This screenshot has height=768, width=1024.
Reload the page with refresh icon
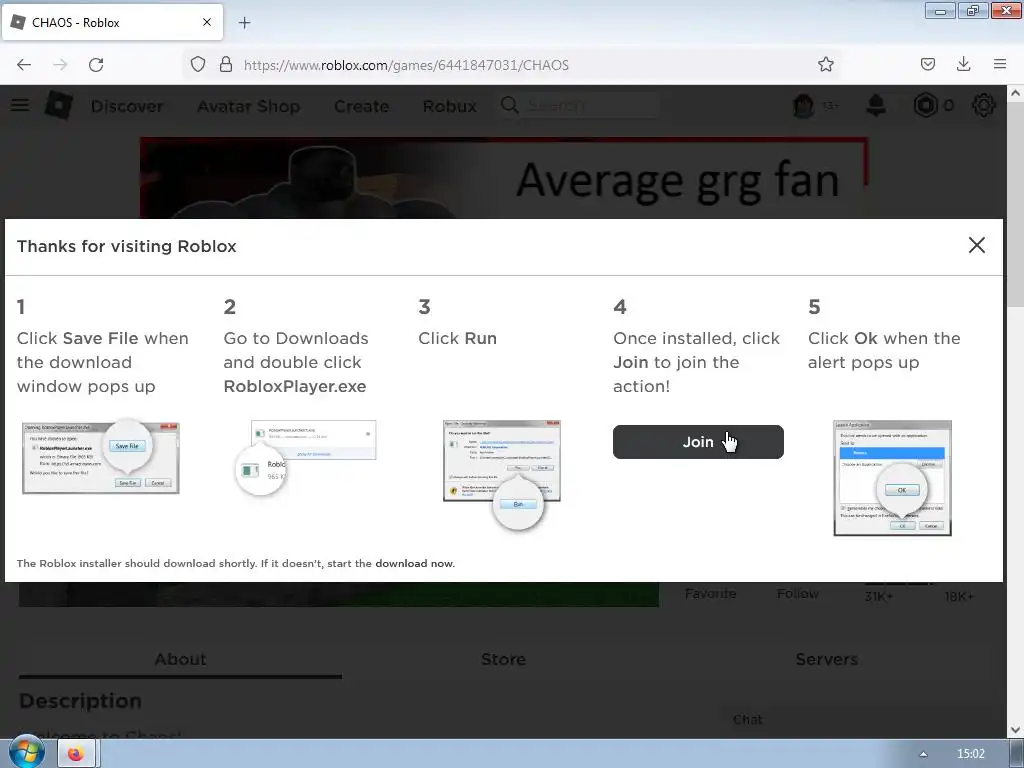click(96, 65)
